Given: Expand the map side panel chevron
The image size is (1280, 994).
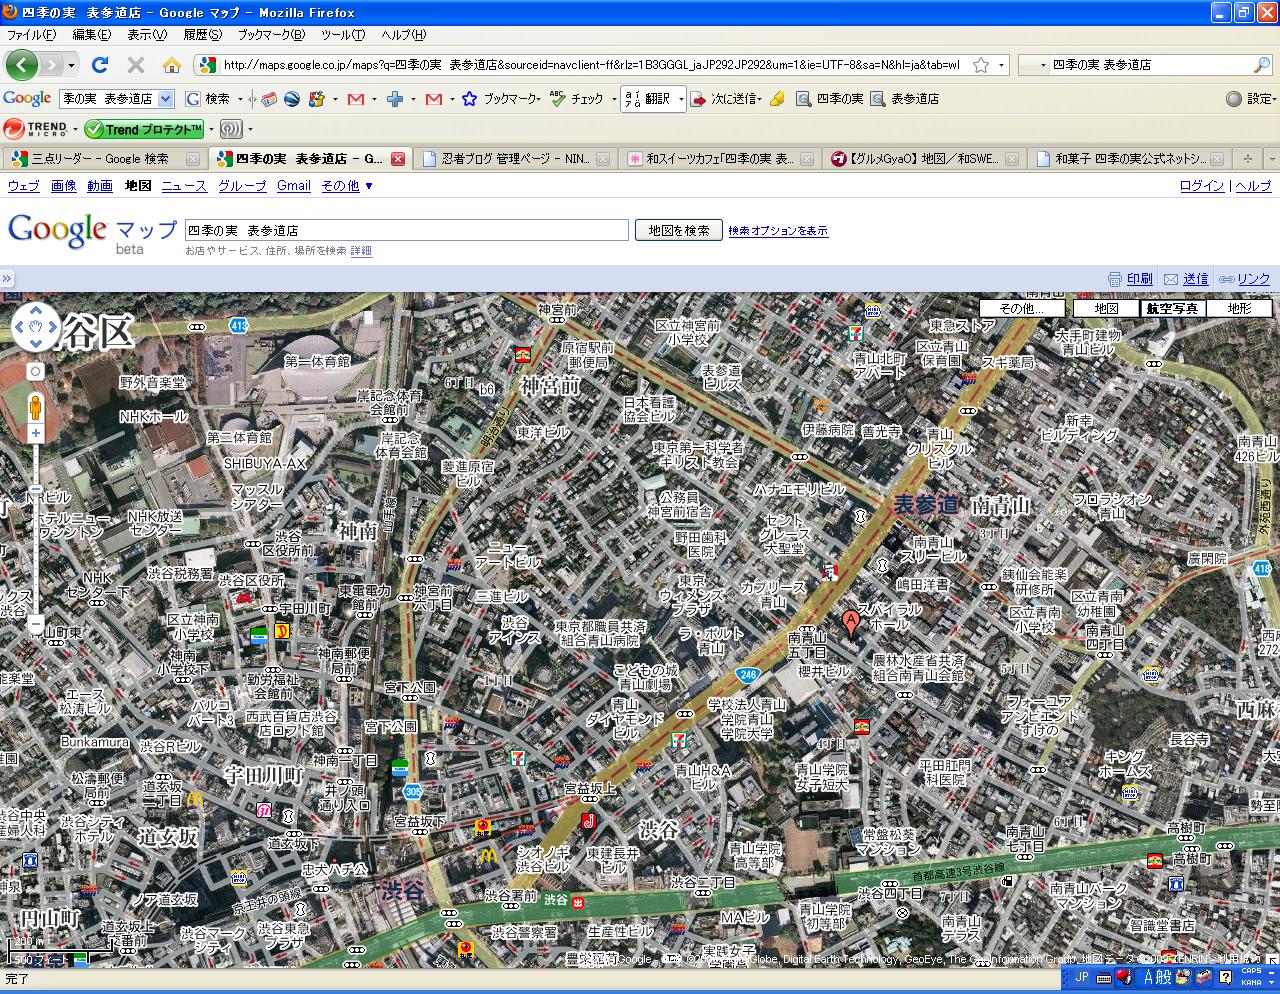Looking at the screenshot, I should coord(6,279).
